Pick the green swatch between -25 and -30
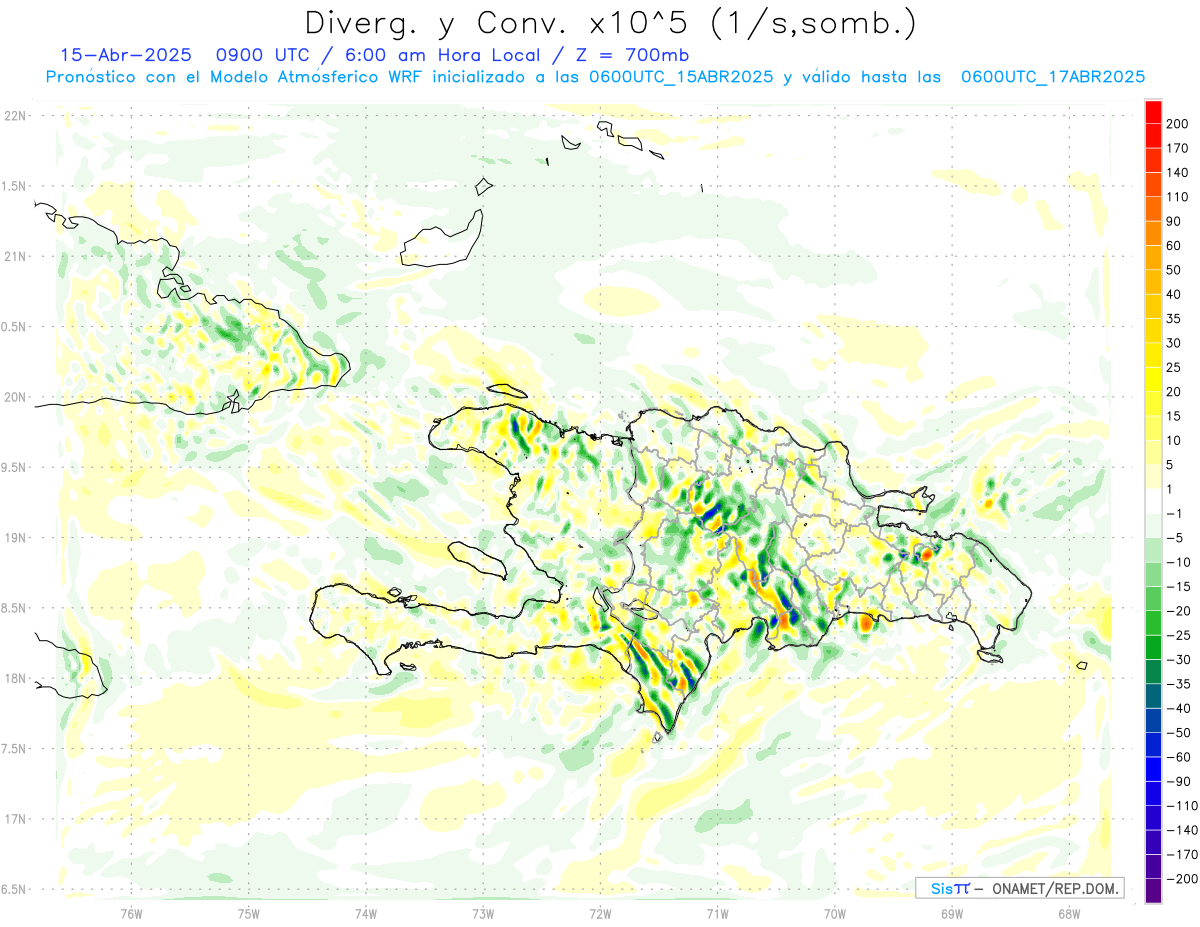Image resolution: width=1200 pixels, height=927 pixels. click(x=1153, y=647)
